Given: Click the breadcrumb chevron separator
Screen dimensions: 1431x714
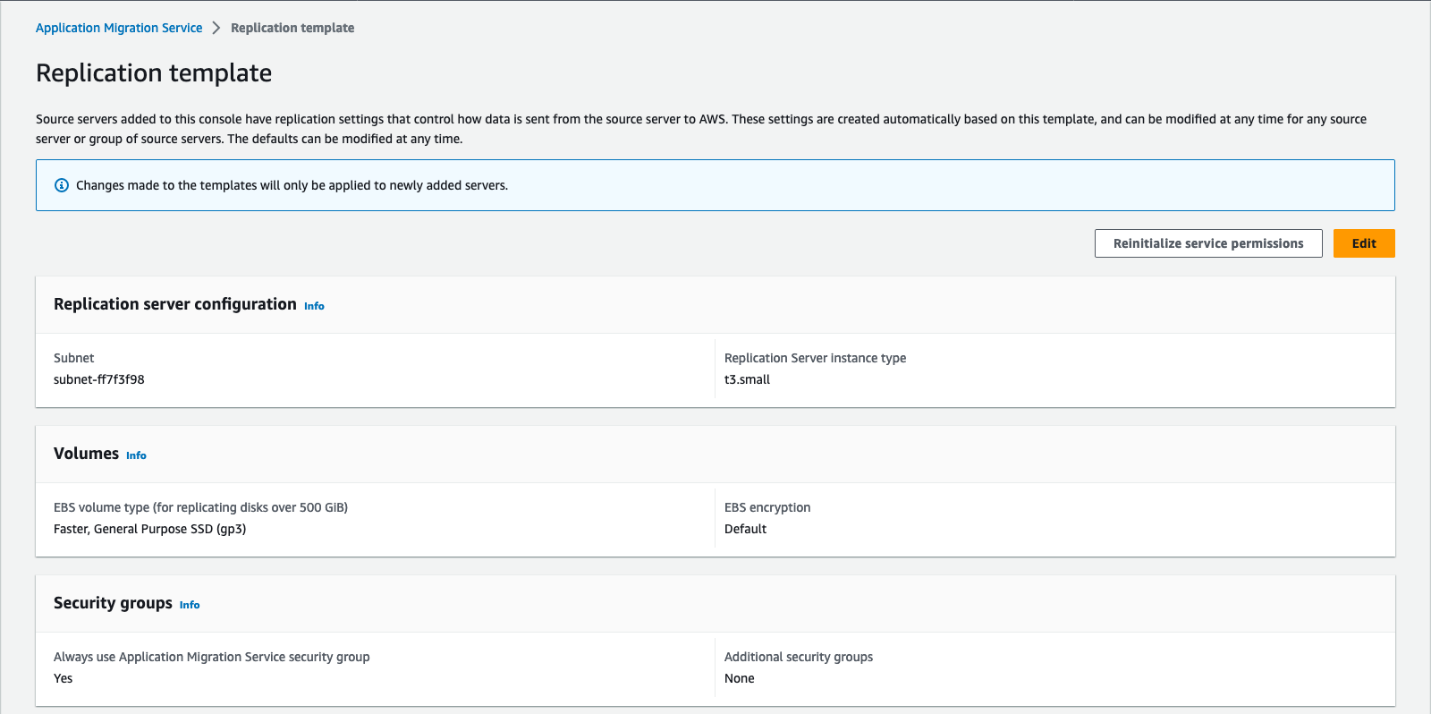Looking at the screenshot, I should click(217, 28).
